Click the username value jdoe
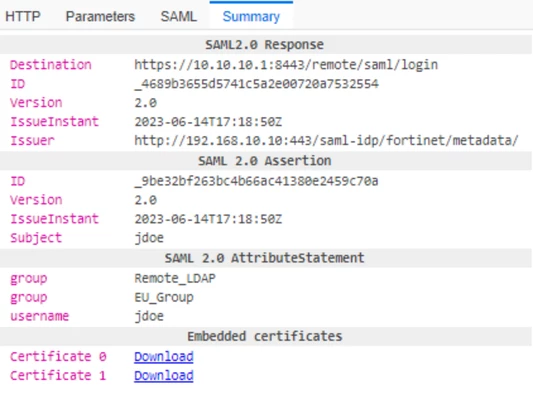The image size is (533, 397). pyautogui.click(x=149, y=316)
